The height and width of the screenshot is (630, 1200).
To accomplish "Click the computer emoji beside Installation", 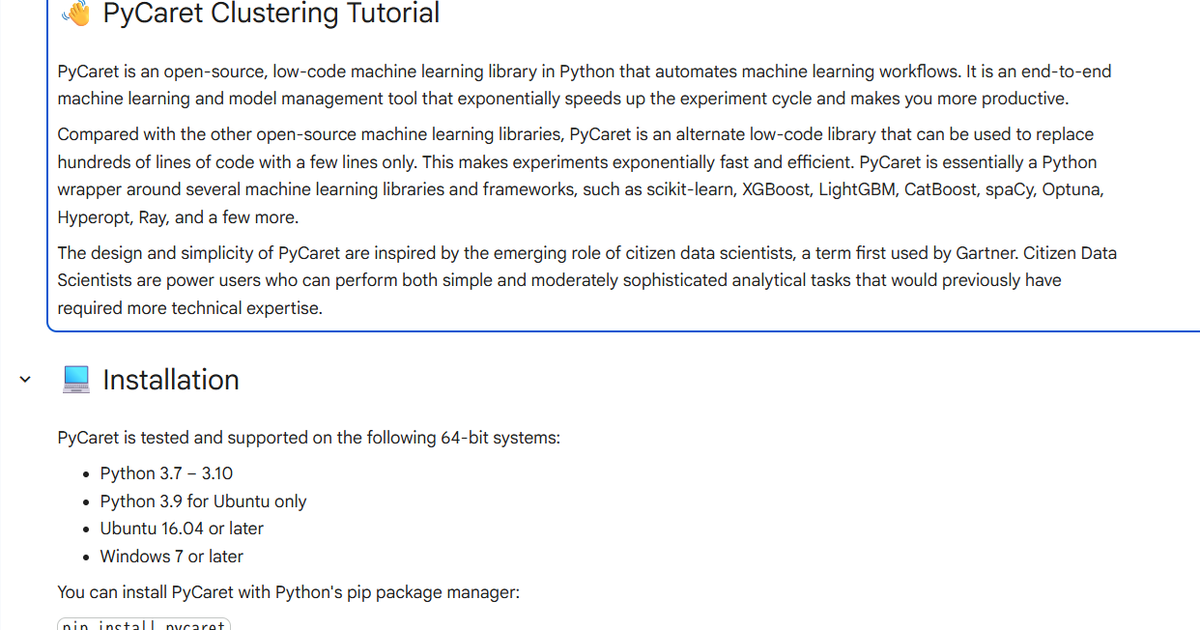I will point(77,380).
